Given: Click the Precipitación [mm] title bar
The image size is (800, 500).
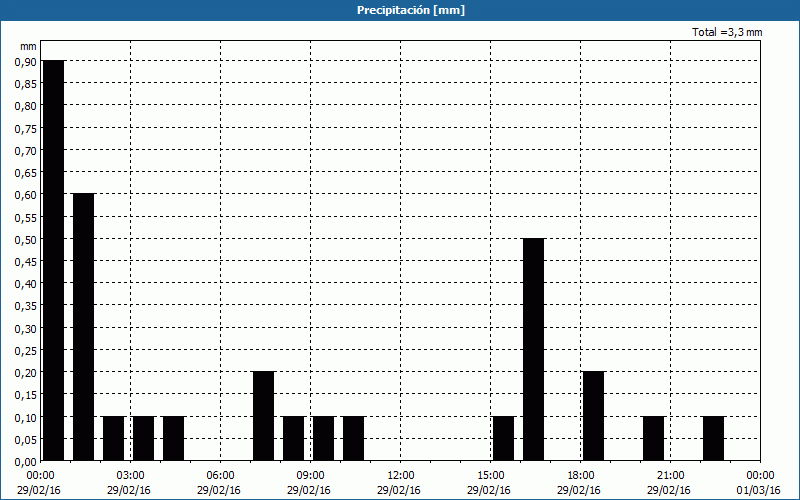Looking at the screenshot, I should click(400, 10).
